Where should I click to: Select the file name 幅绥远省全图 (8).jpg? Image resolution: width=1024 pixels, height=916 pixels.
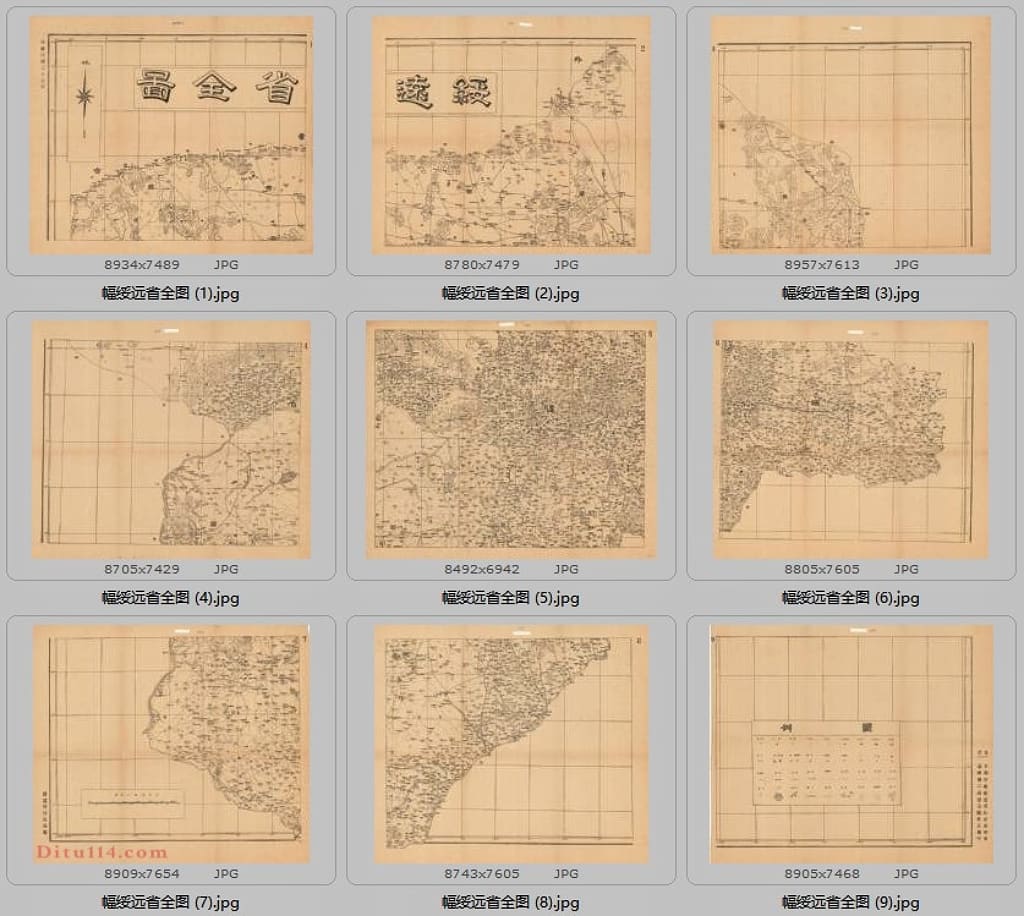click(510, 902)
